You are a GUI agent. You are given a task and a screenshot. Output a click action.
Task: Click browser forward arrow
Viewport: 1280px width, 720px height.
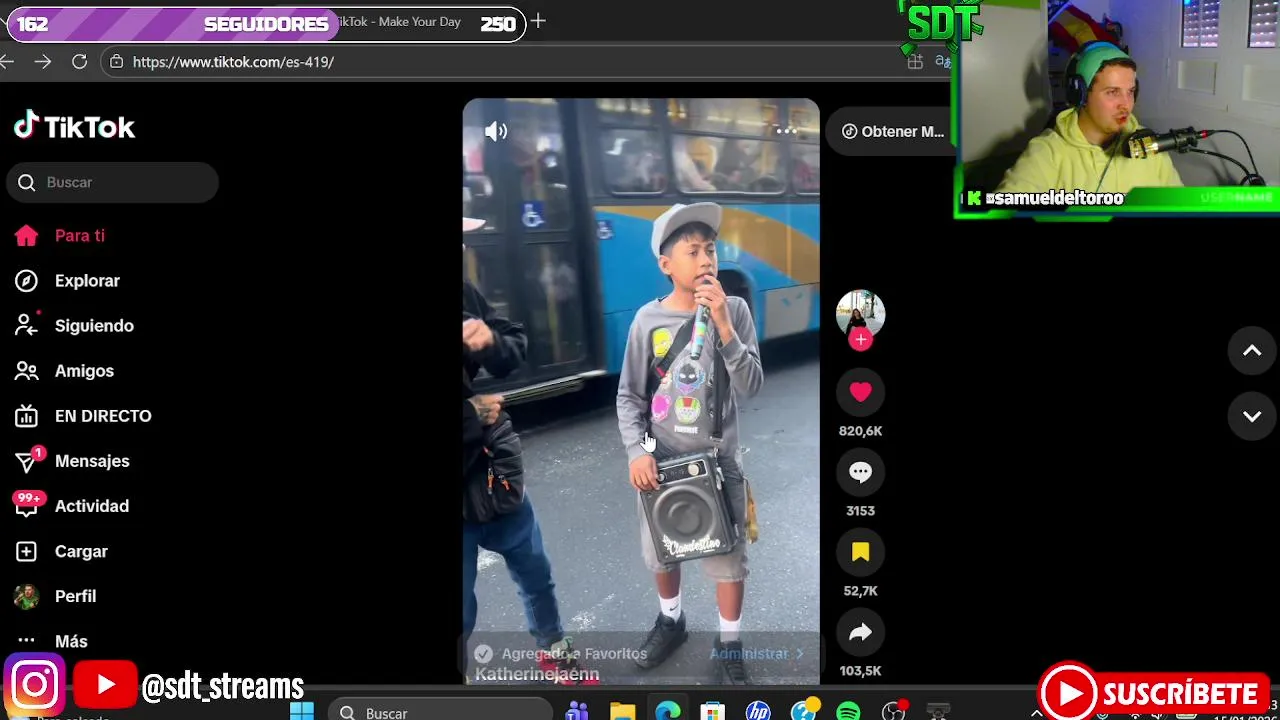click(x=42, y=62)
